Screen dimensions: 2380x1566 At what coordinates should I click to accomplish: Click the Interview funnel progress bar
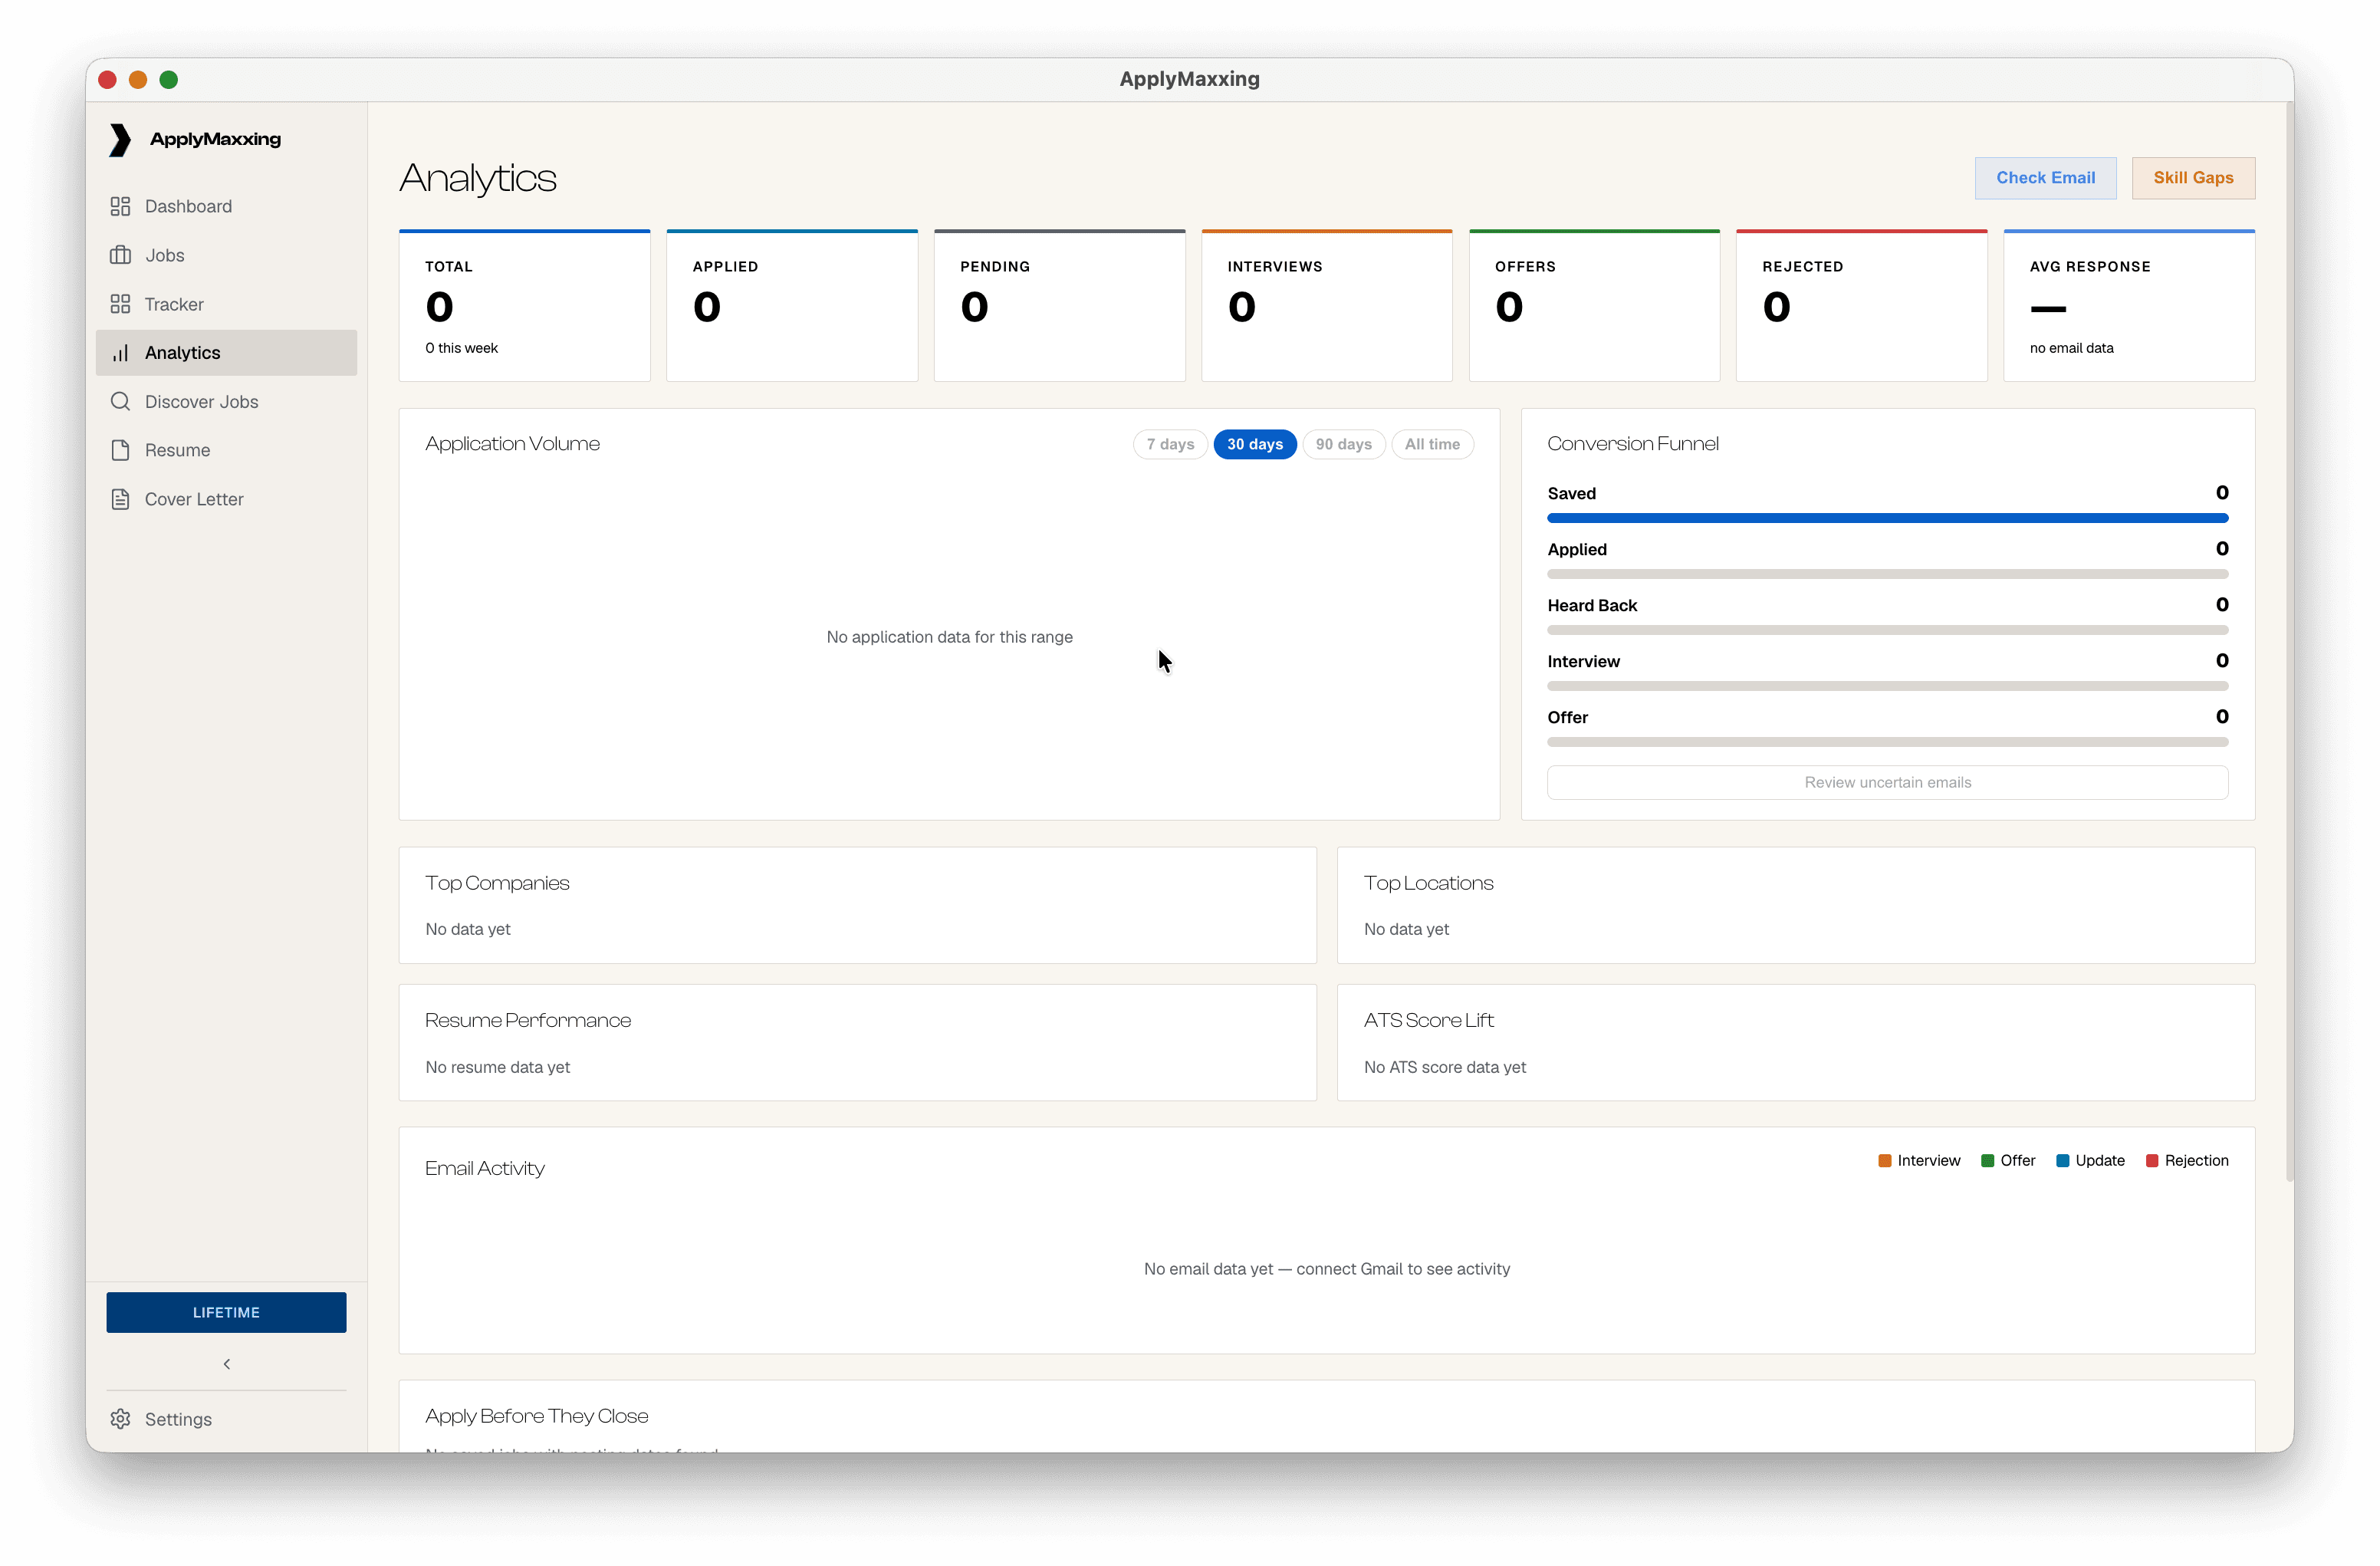click(1887, 686)
